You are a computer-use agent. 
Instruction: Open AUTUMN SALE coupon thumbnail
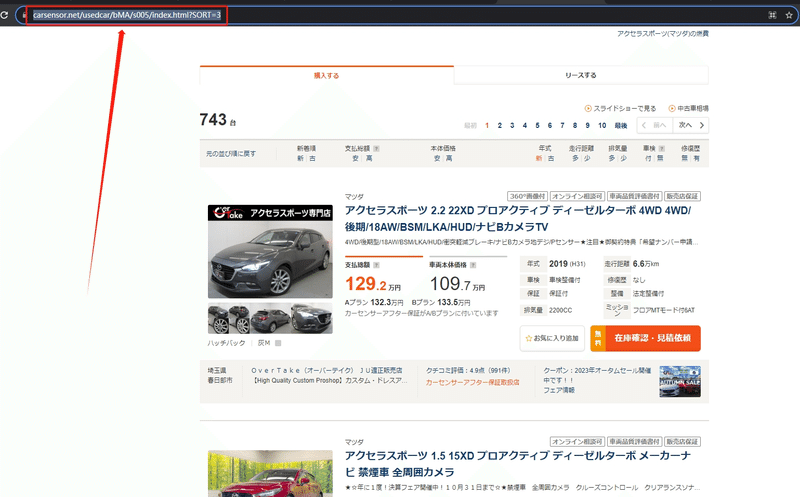coord(680,382)
